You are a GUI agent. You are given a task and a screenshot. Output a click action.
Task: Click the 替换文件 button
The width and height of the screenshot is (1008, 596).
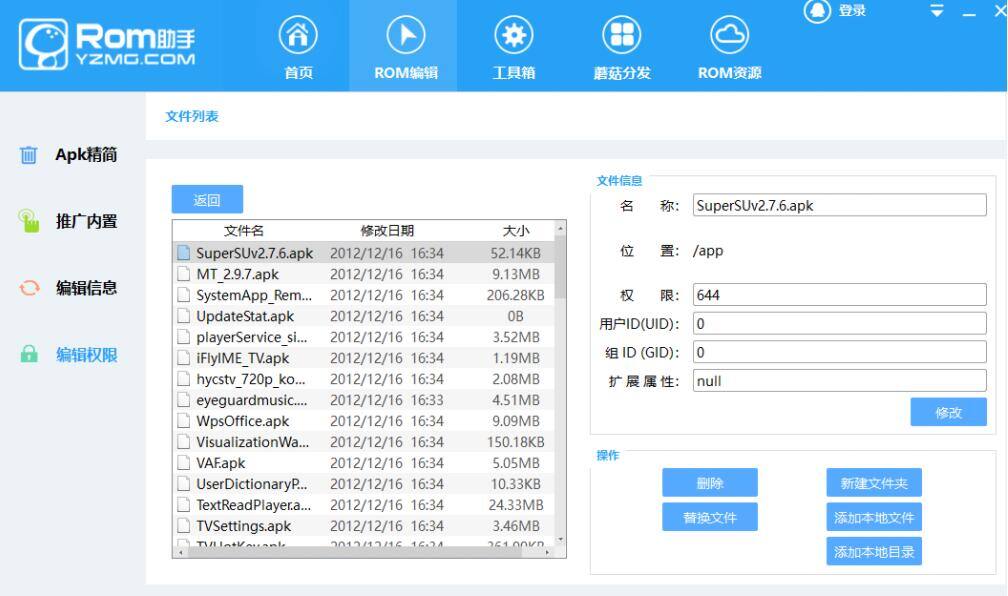click(710, 517)
